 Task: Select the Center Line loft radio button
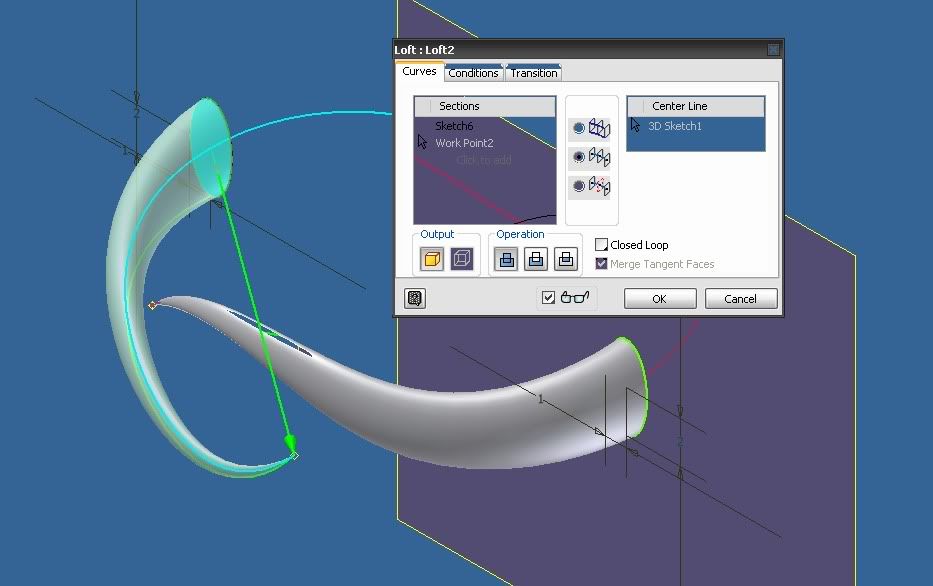pyautogui.click(x=579, y=157)
